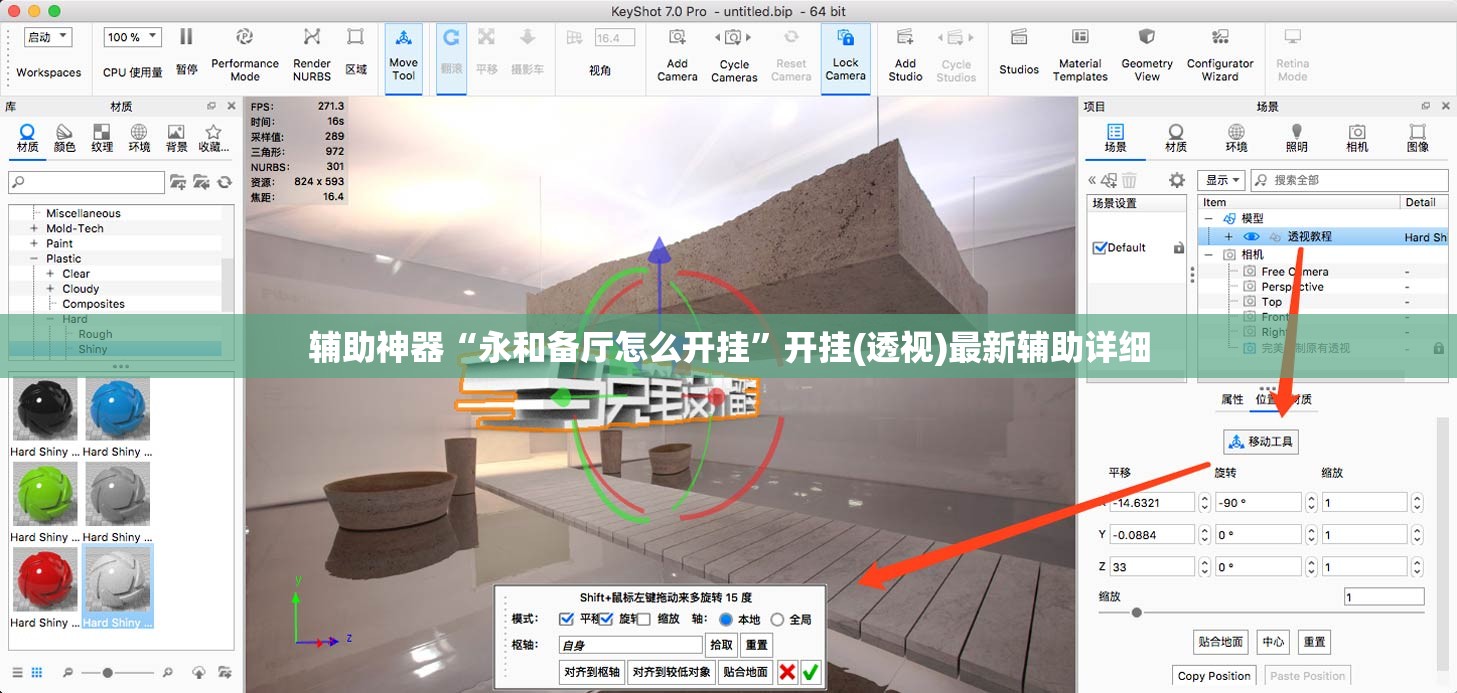1457x693 pixels.
Task: Toggle the Default scene set checkbox
Action: (x=1100, y=248)
